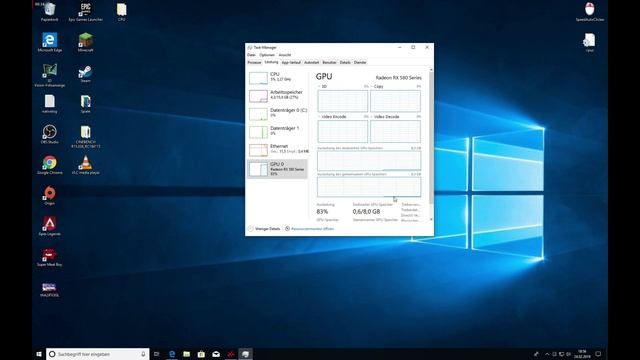Open the desktop icon below Super Meat Boy

pos(49,289)
